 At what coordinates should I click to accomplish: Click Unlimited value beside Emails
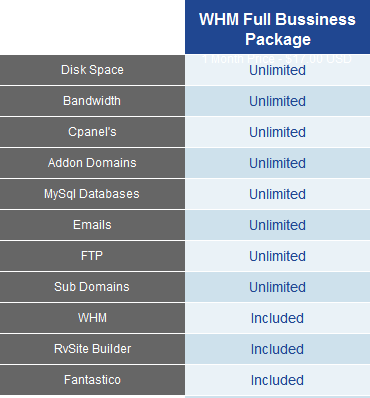[277, 225]
